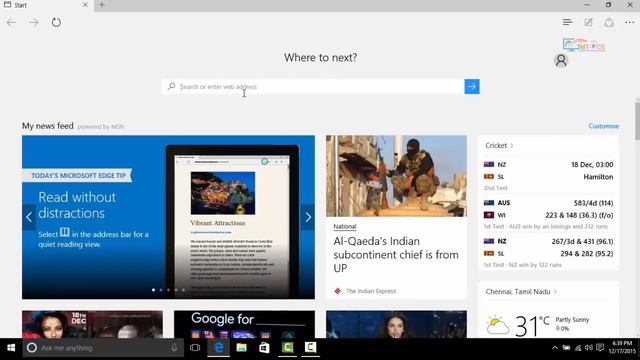Make a Web Note with the pen icon

[588, 22]
